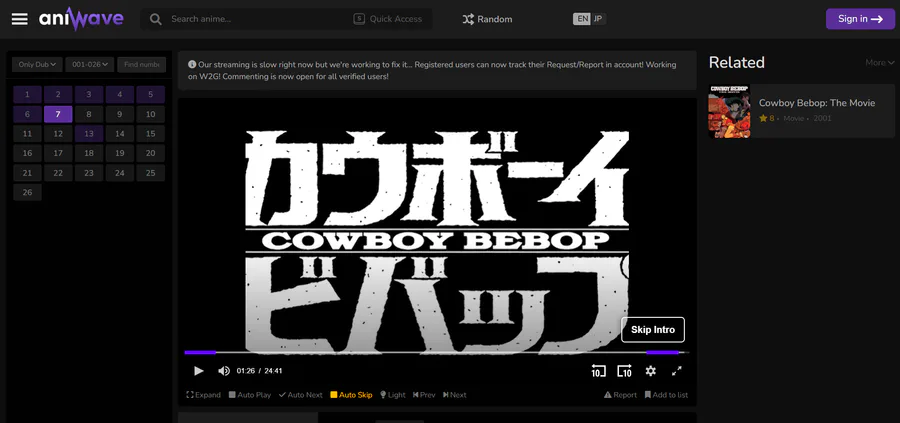The image size is (900, 423).
Task: Go to Prev episode
Action: click(x=424, y=395)
